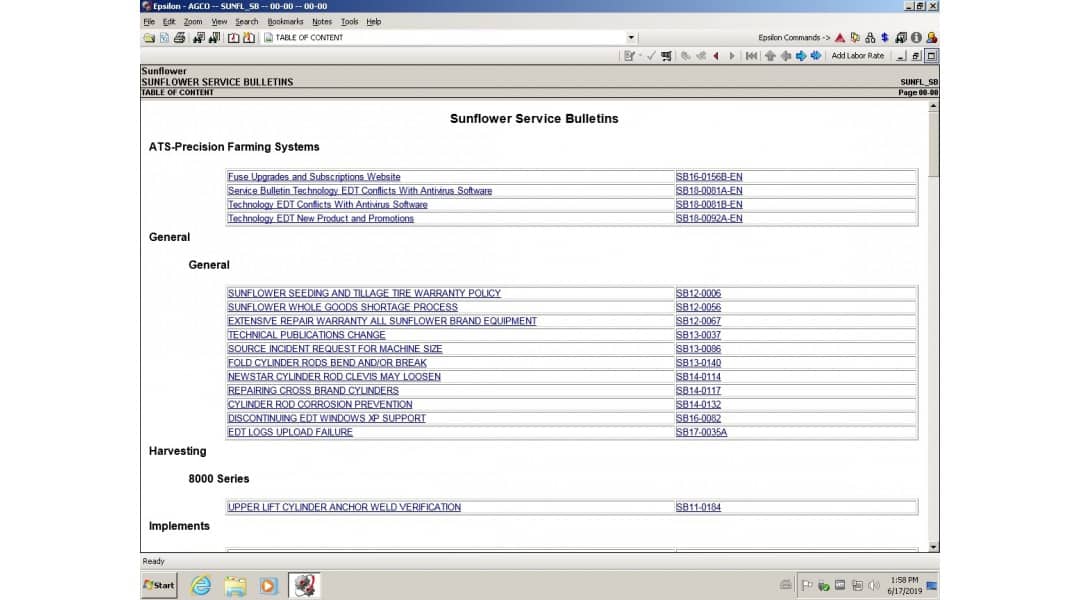Click the first red bookmark book icon

pos(233,38)
